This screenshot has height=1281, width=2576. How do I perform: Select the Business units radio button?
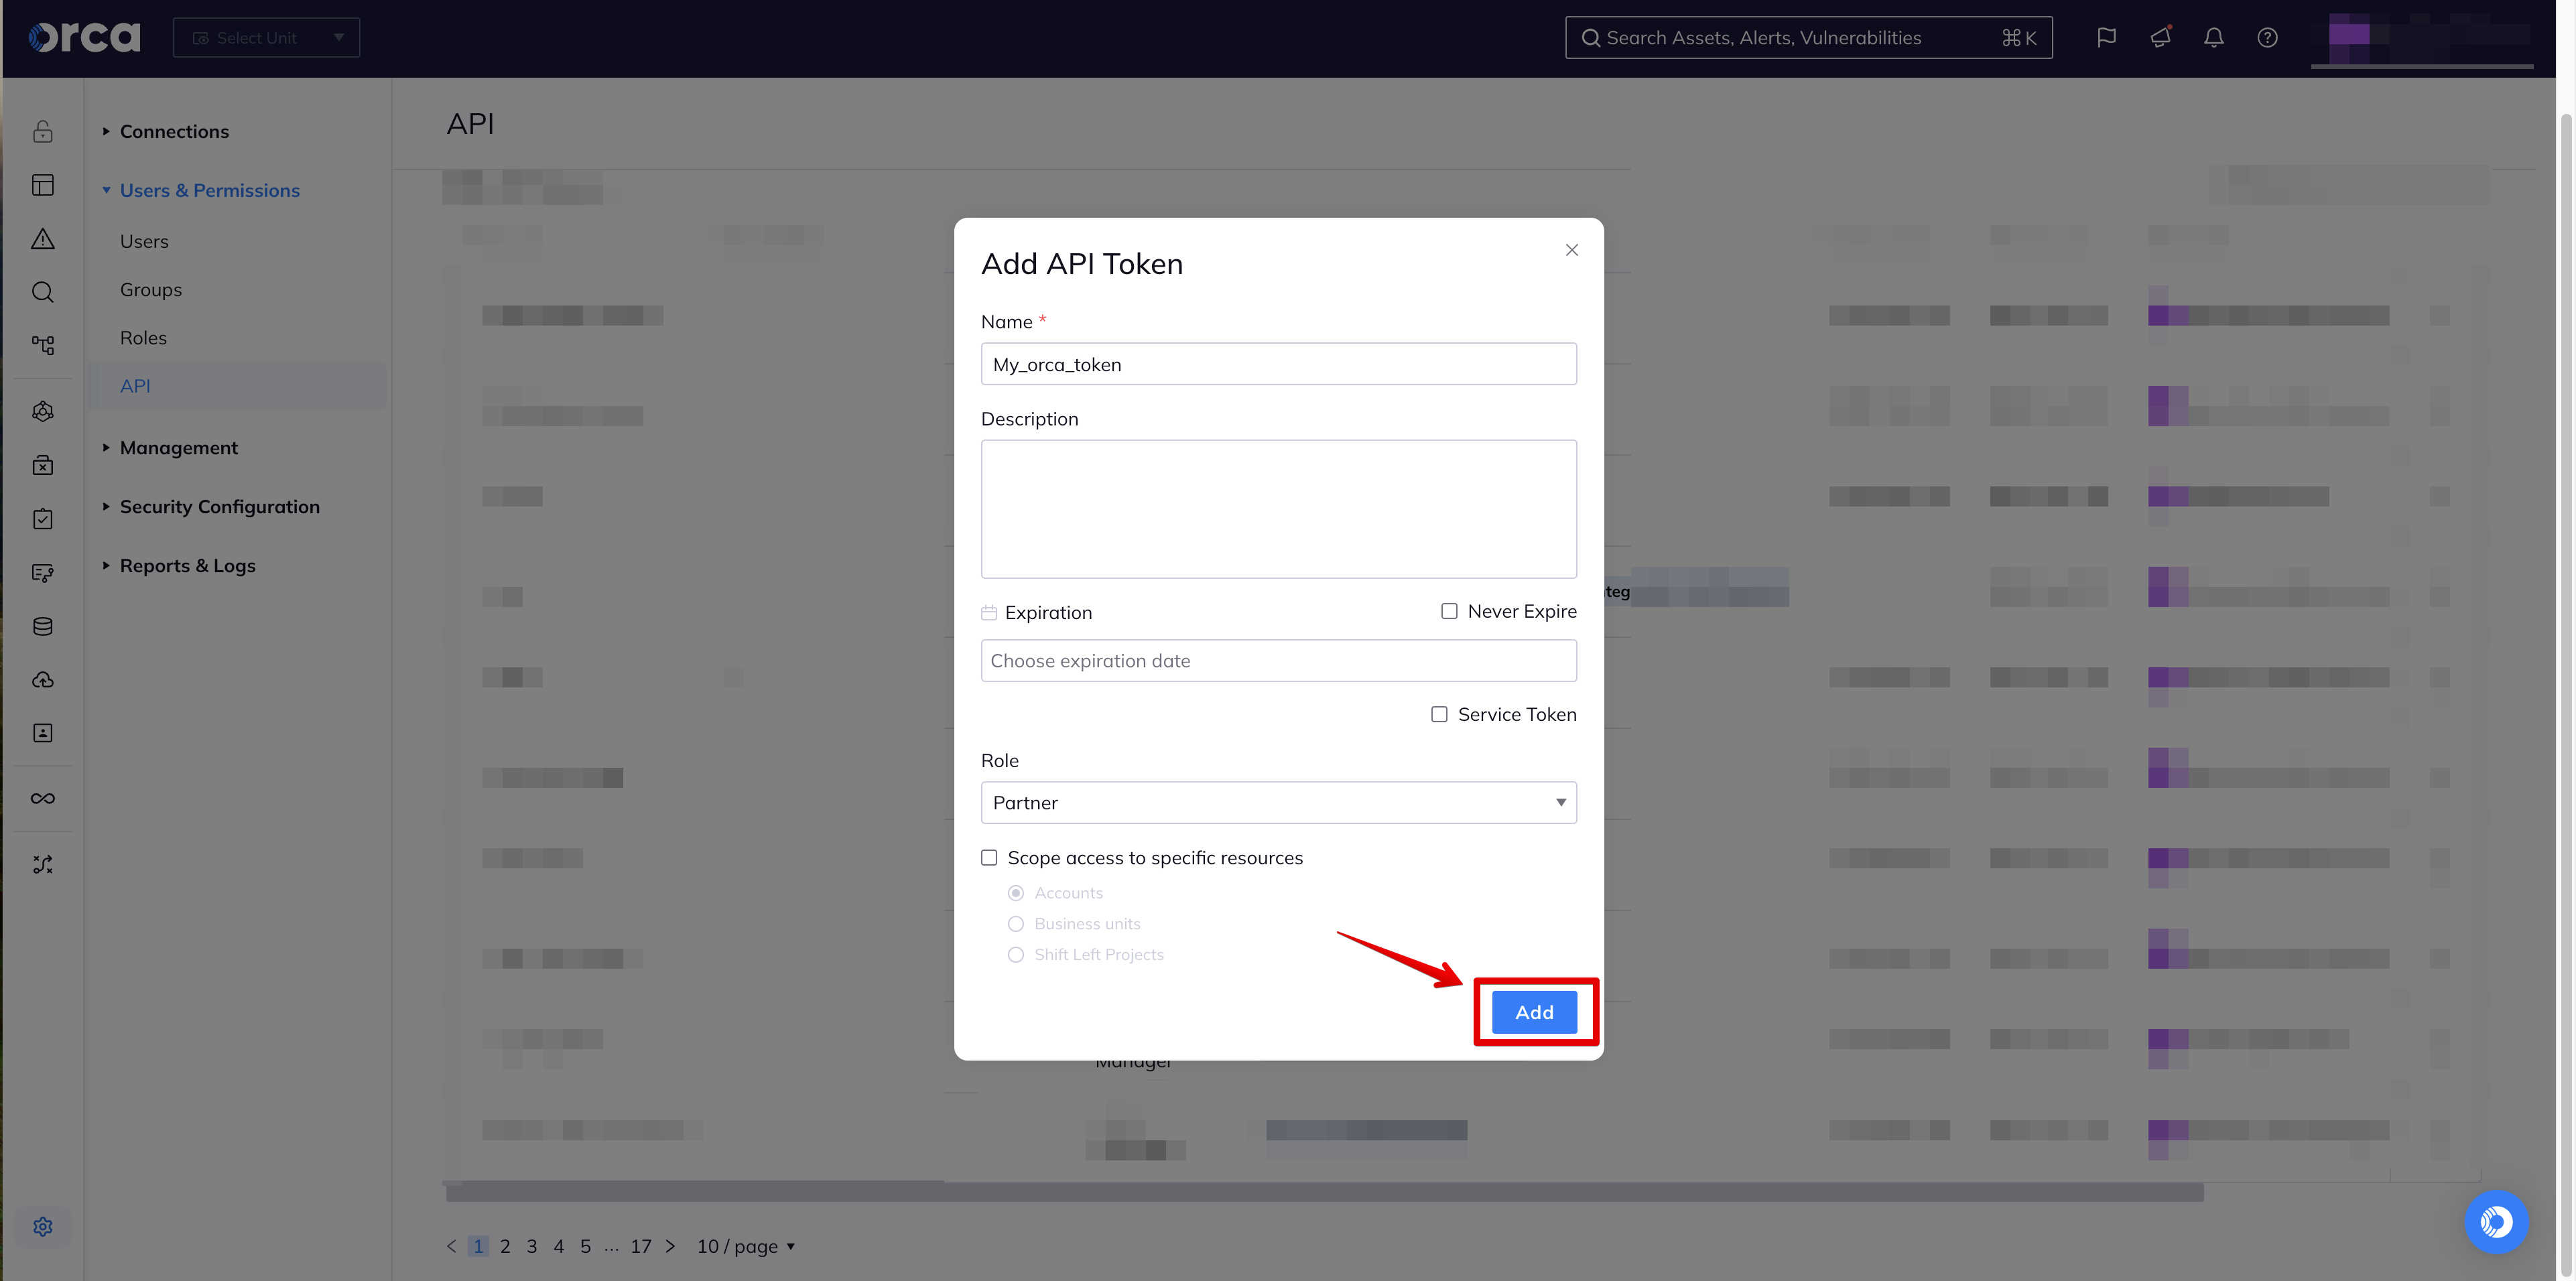pyautogui.click(x=1016, y=923)
